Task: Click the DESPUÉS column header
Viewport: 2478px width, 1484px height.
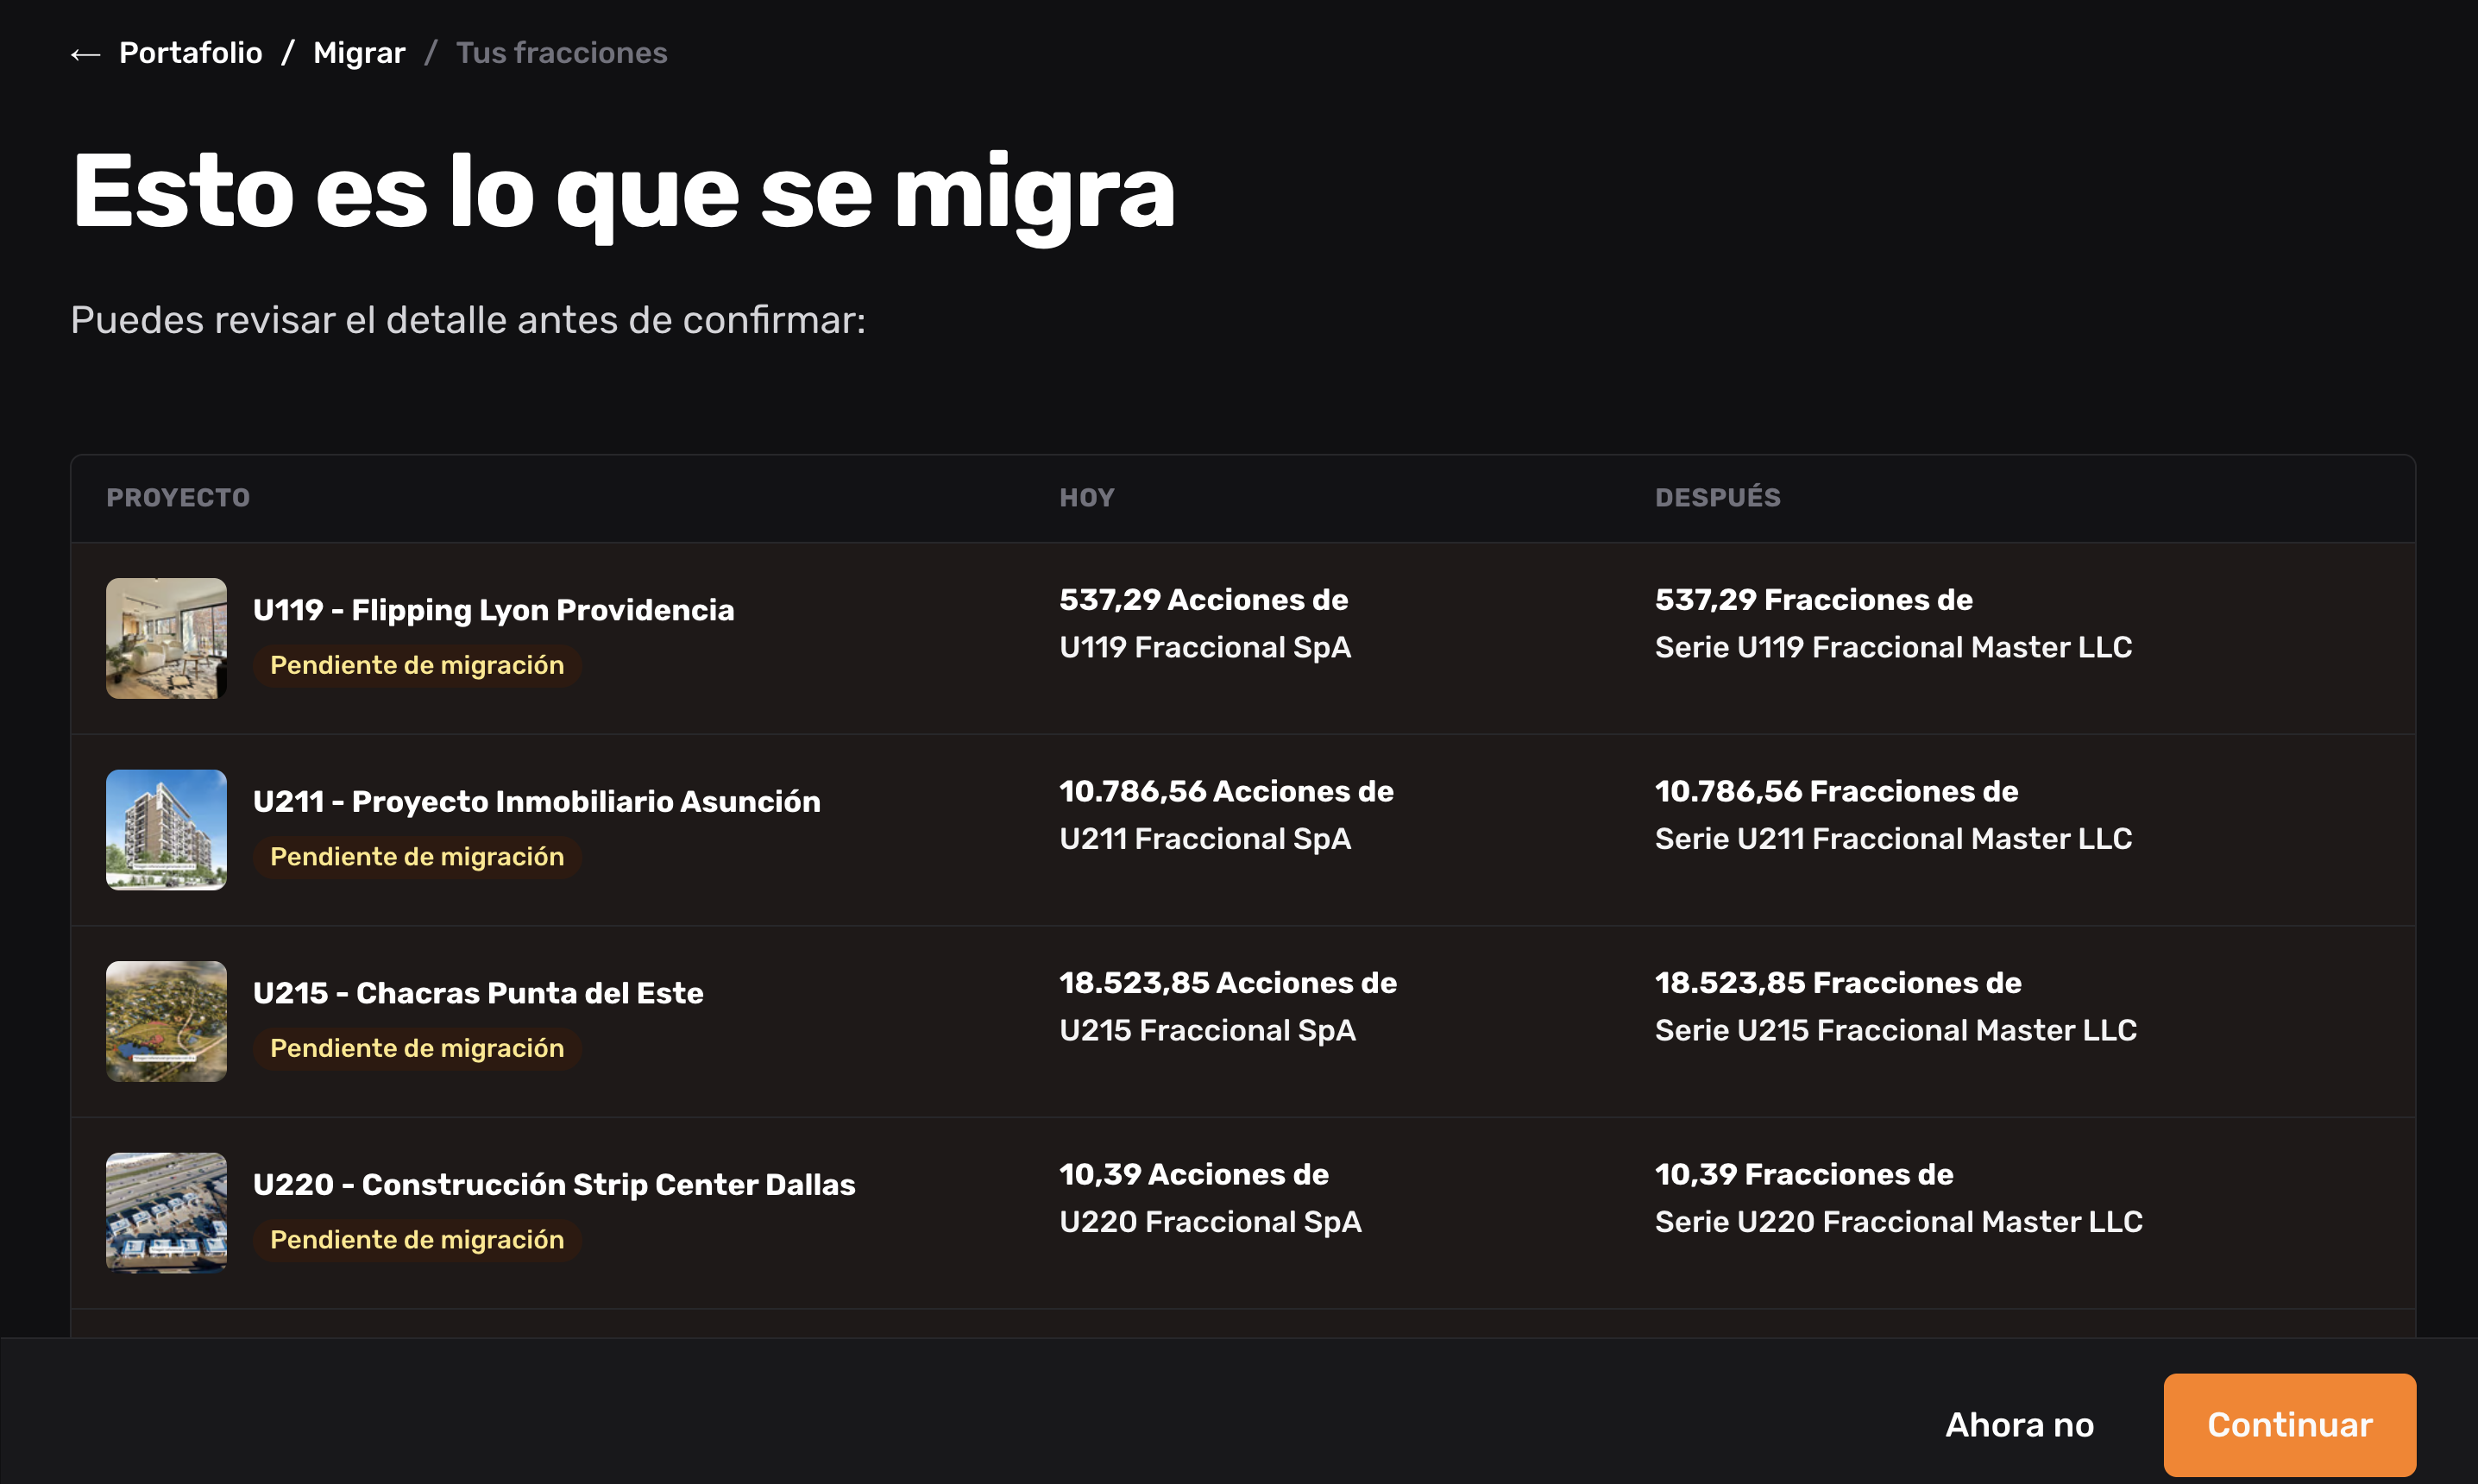Action: tap(1717, 497)
